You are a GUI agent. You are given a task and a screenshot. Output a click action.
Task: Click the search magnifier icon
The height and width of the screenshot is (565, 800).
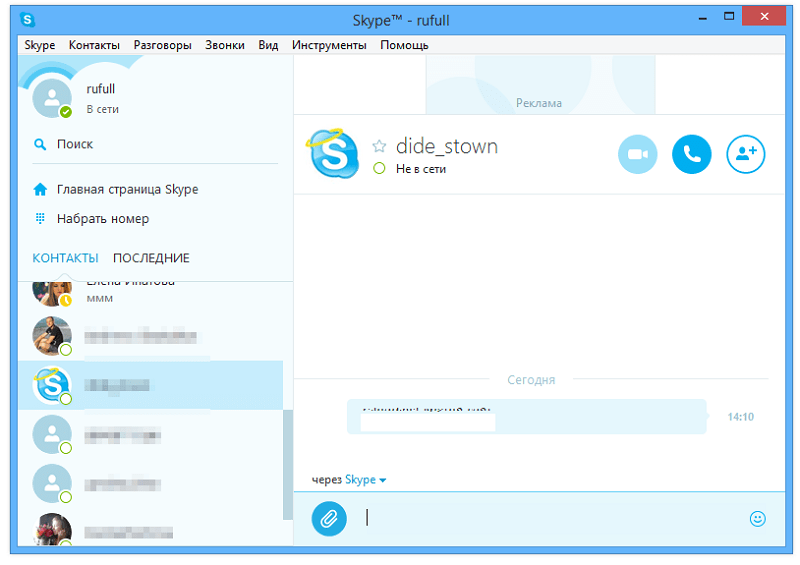[x=40, y=144]
